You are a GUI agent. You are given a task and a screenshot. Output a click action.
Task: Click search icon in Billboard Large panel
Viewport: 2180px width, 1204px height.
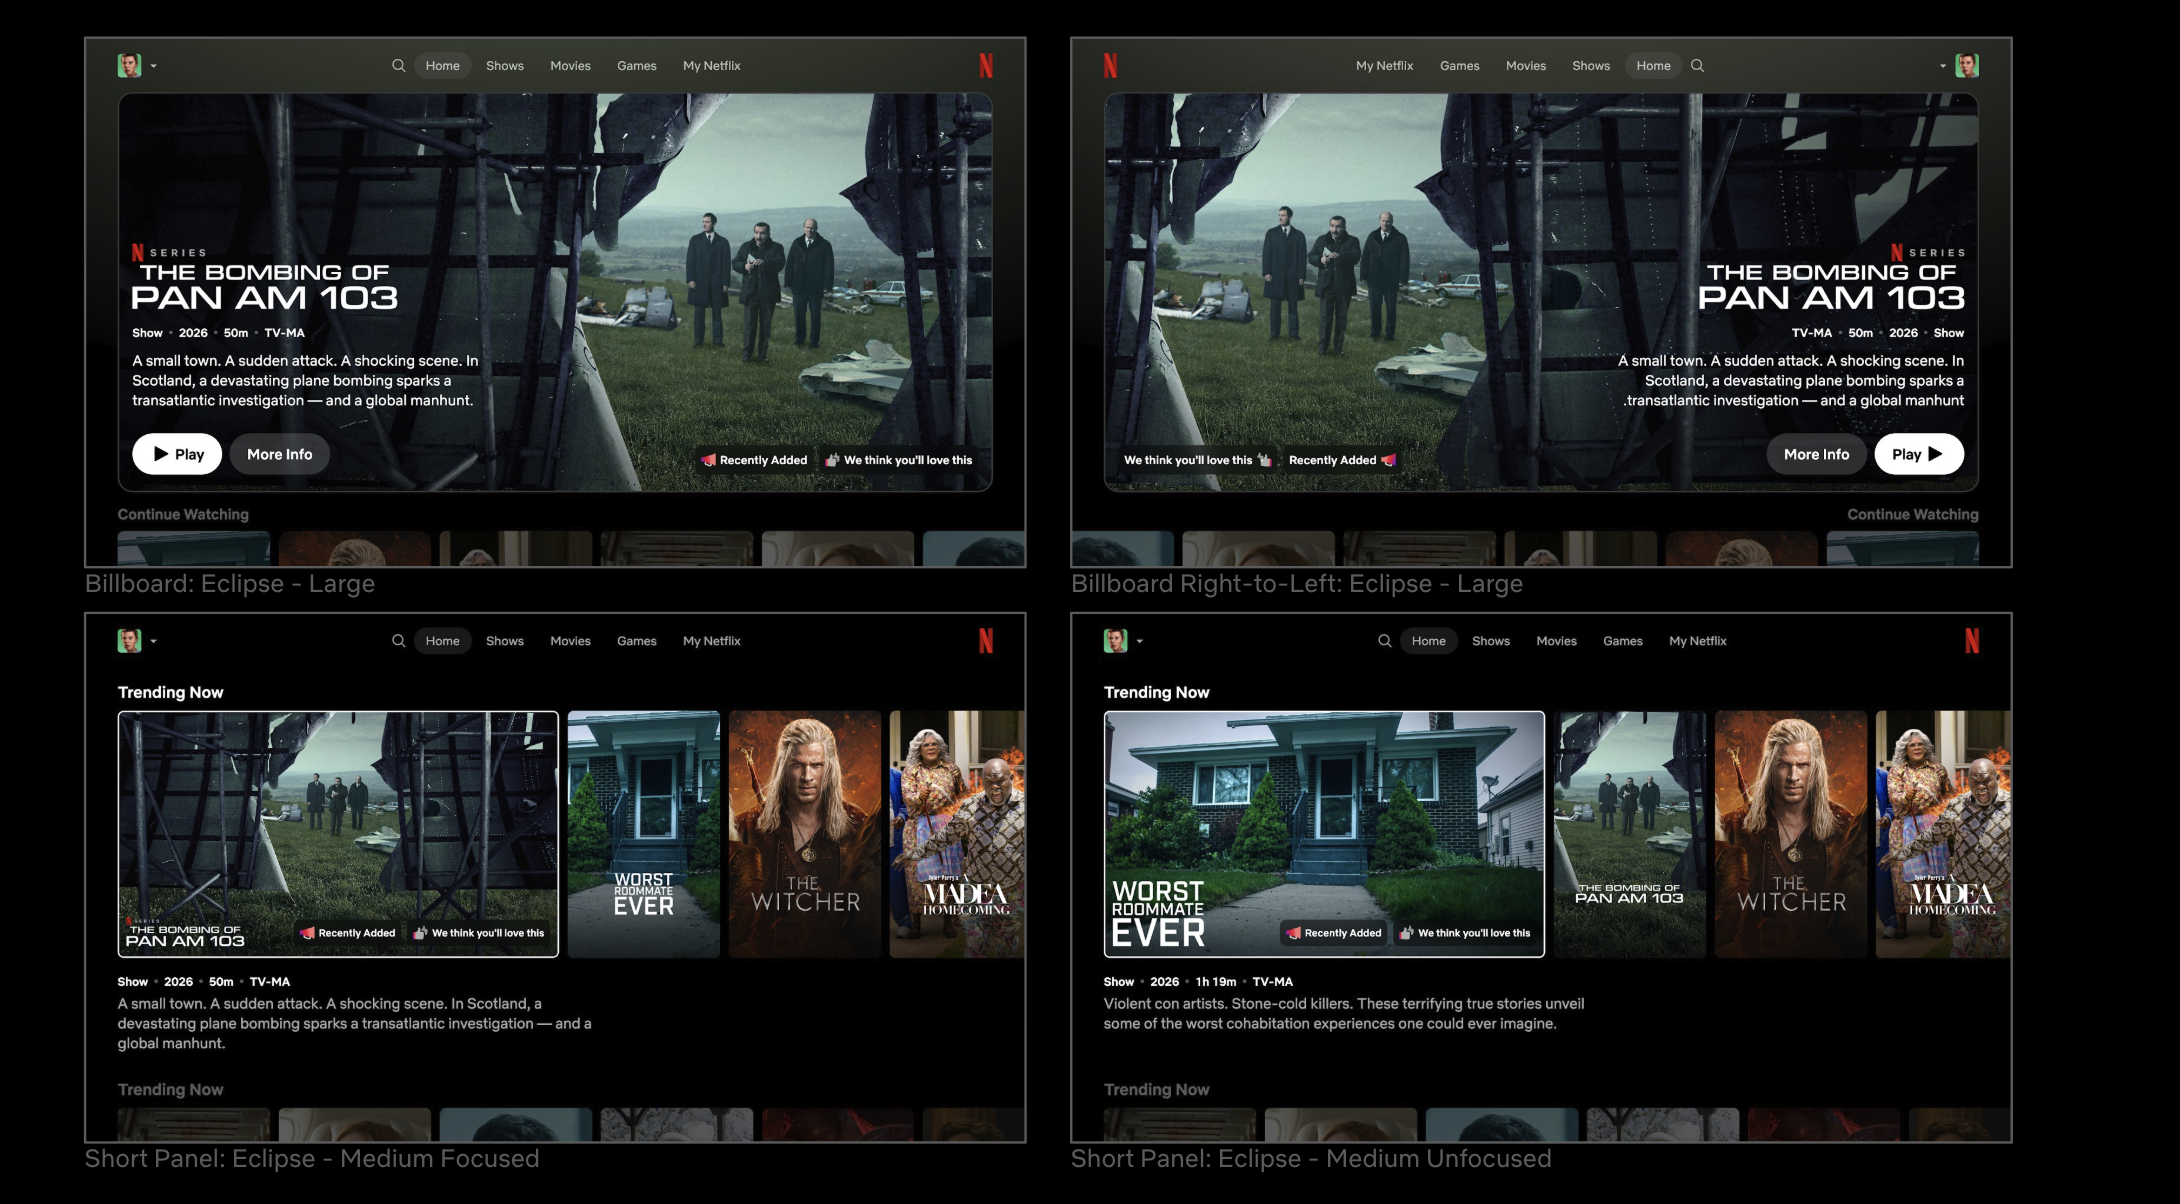398,66
